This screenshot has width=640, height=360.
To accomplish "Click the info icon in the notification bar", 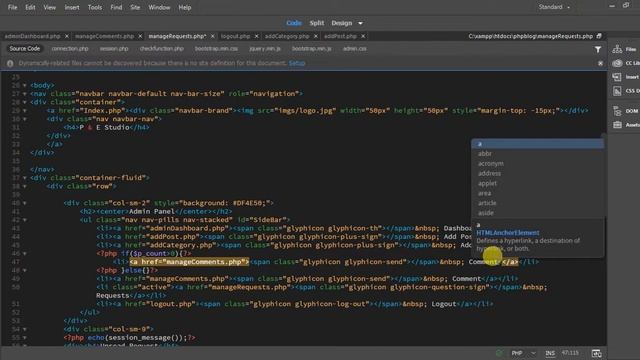I will pos(10,63).
